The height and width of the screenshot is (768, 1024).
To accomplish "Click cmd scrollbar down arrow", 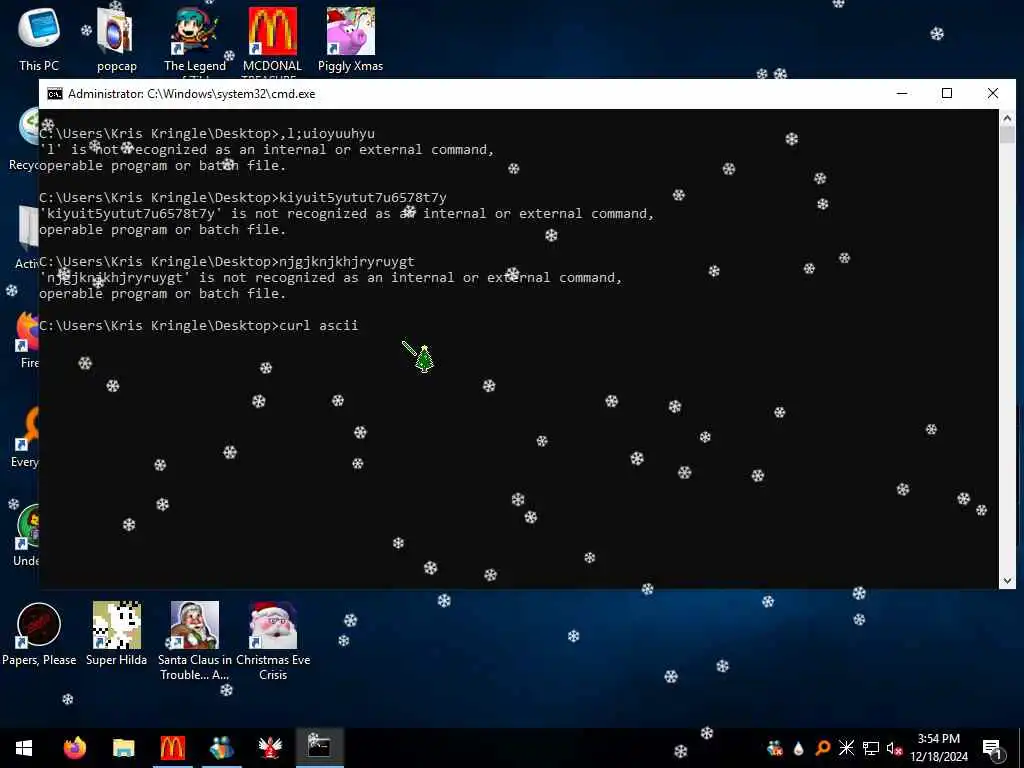I will (x=1006, y=580).
